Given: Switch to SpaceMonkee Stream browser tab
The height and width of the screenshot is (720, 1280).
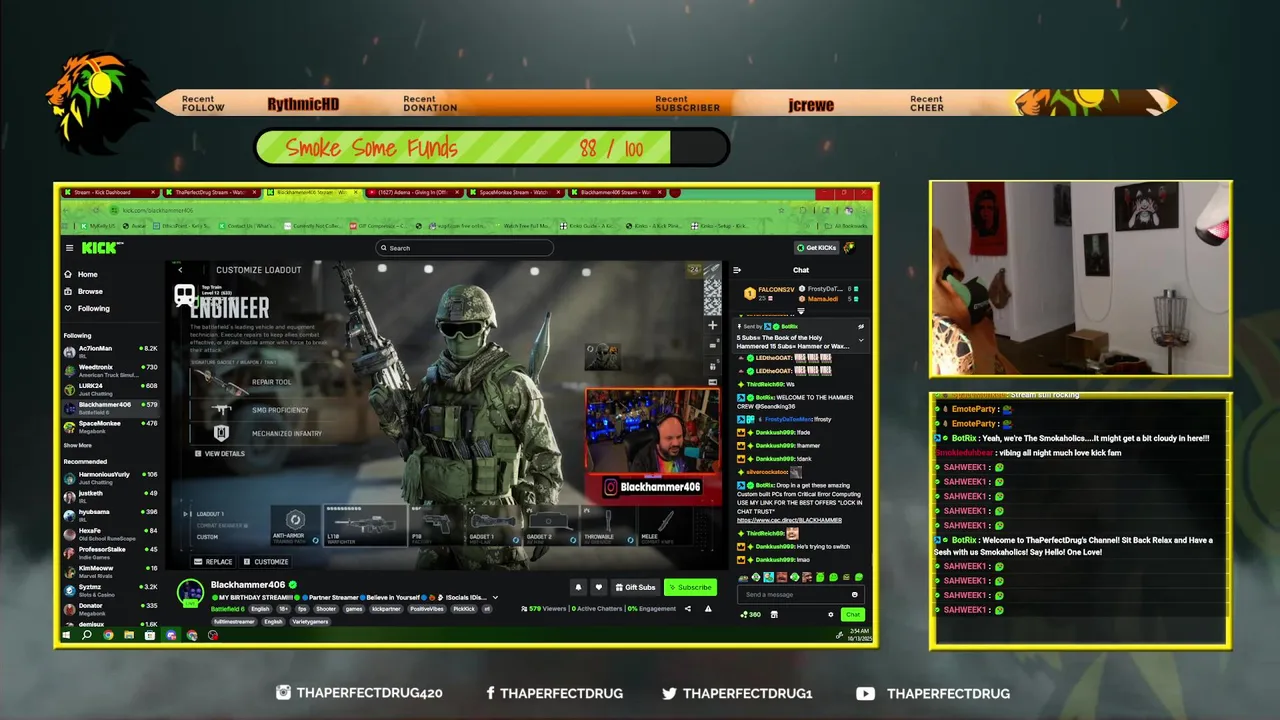Looking at the screenshot, I should click(x=515, y=192).
